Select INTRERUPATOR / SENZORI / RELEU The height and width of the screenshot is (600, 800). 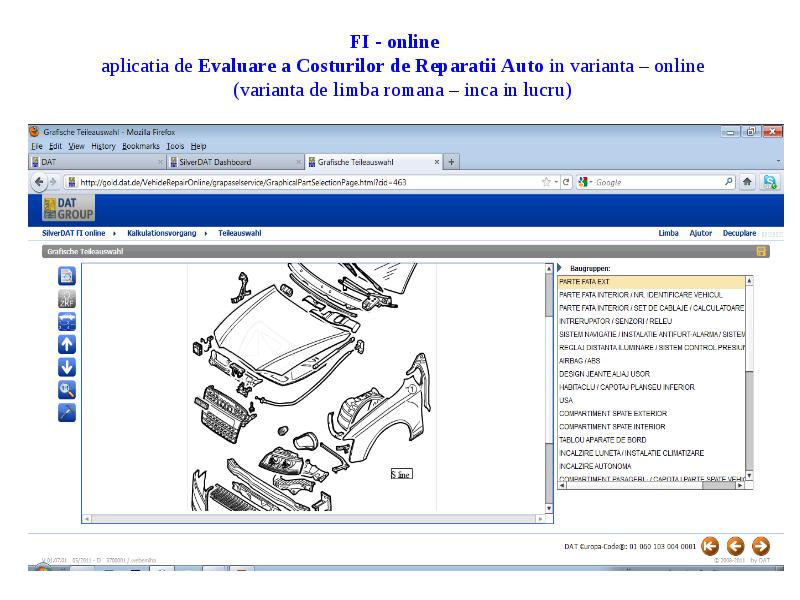652,321
